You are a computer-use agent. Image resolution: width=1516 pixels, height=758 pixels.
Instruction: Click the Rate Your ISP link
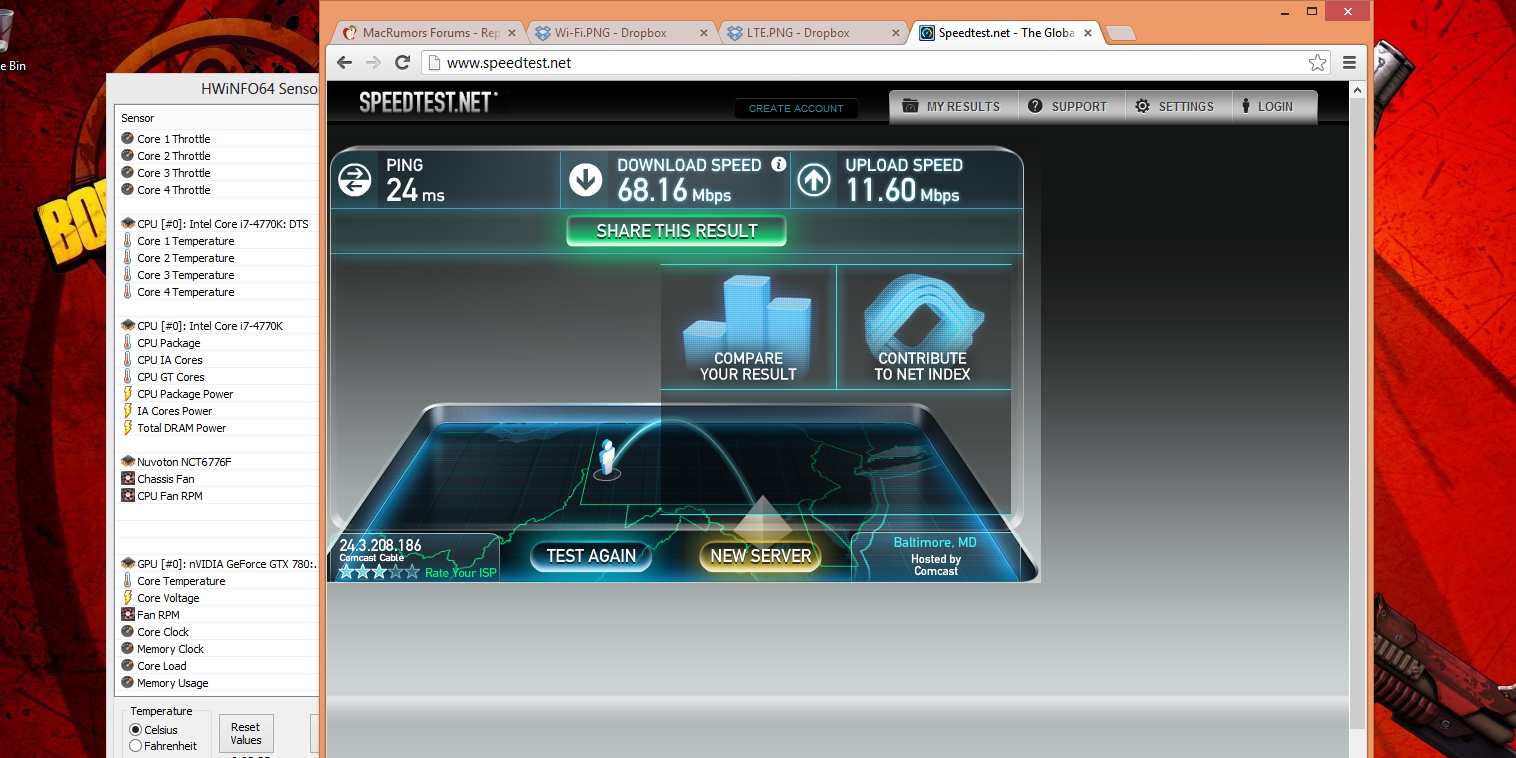(x=461, y=573)
